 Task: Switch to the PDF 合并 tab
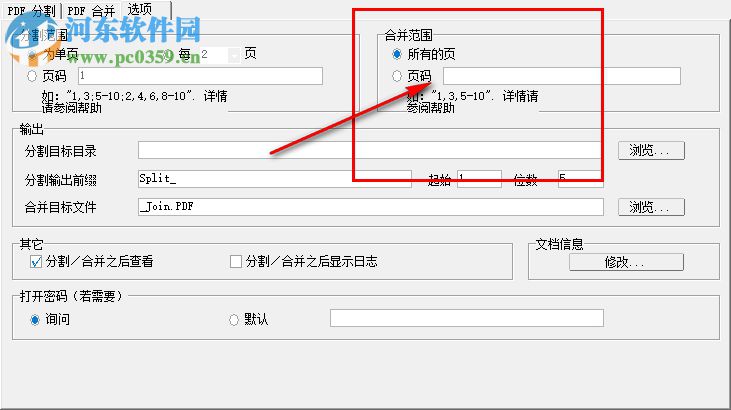[91, 10]
